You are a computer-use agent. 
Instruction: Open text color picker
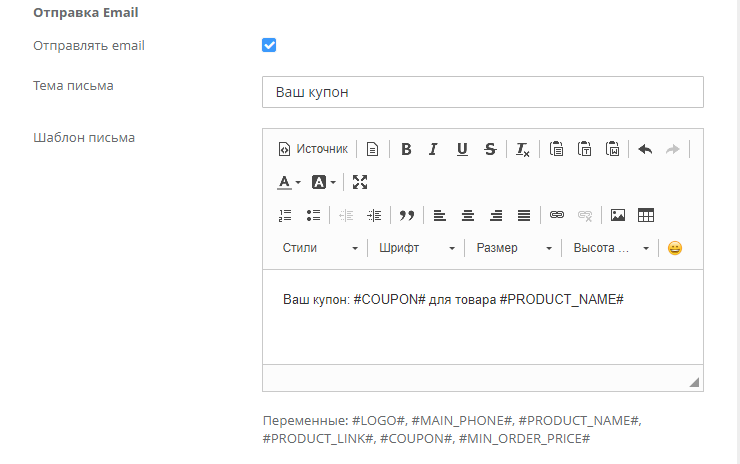288,182
